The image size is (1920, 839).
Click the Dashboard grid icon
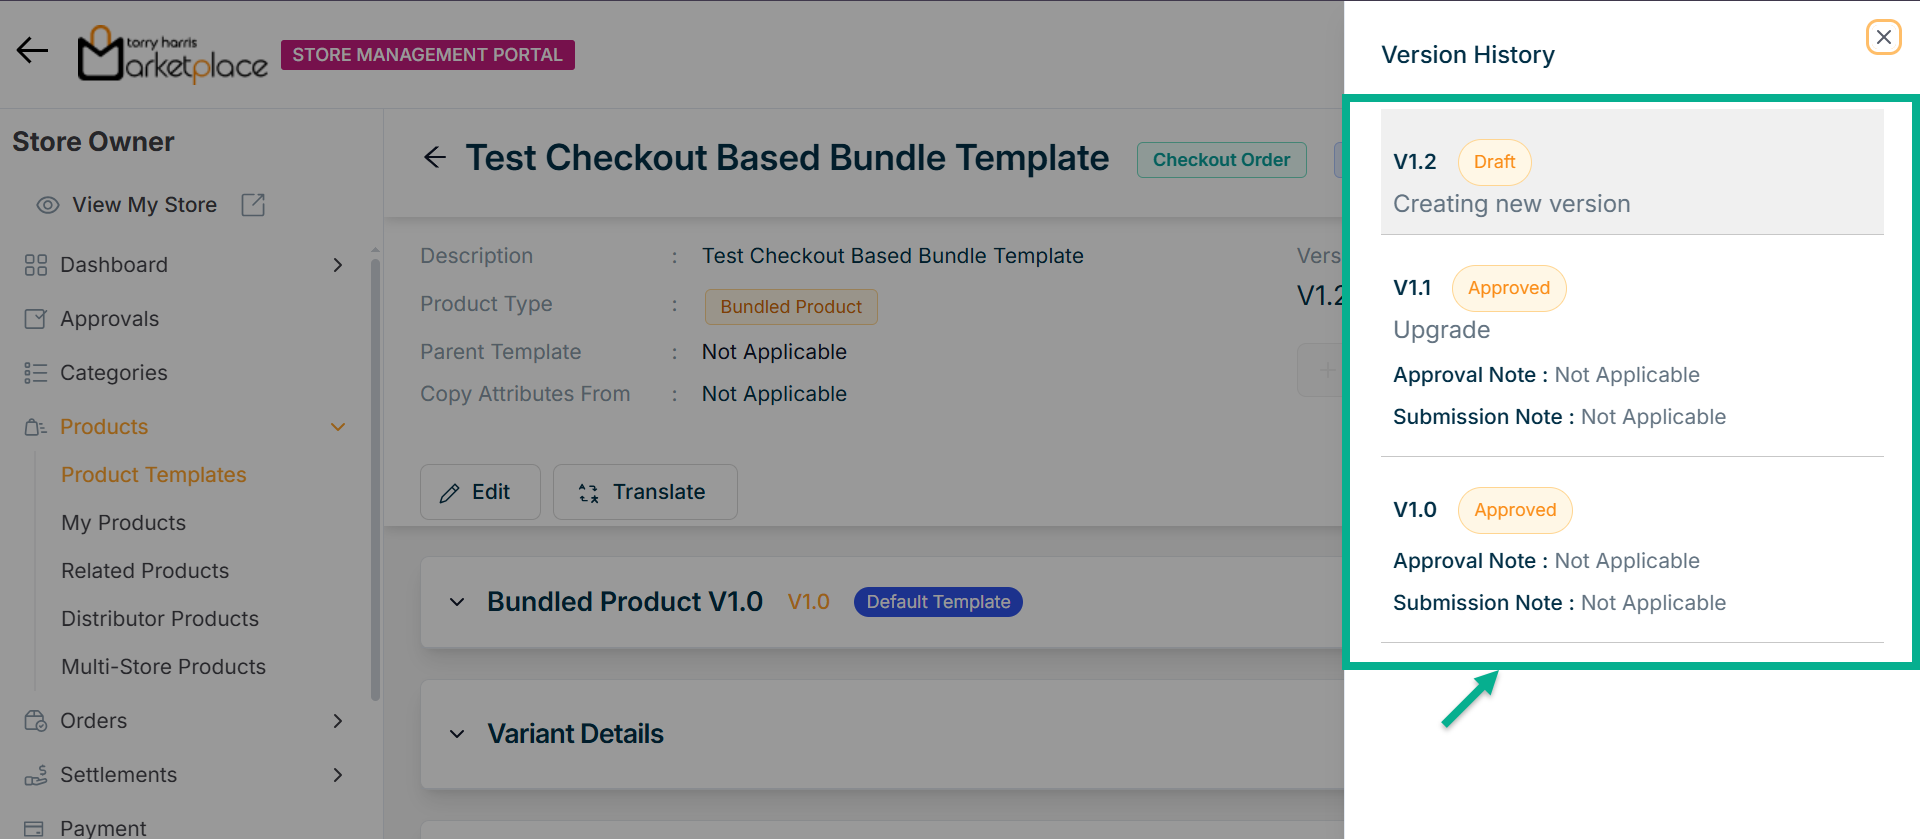(x=36, y=265)
